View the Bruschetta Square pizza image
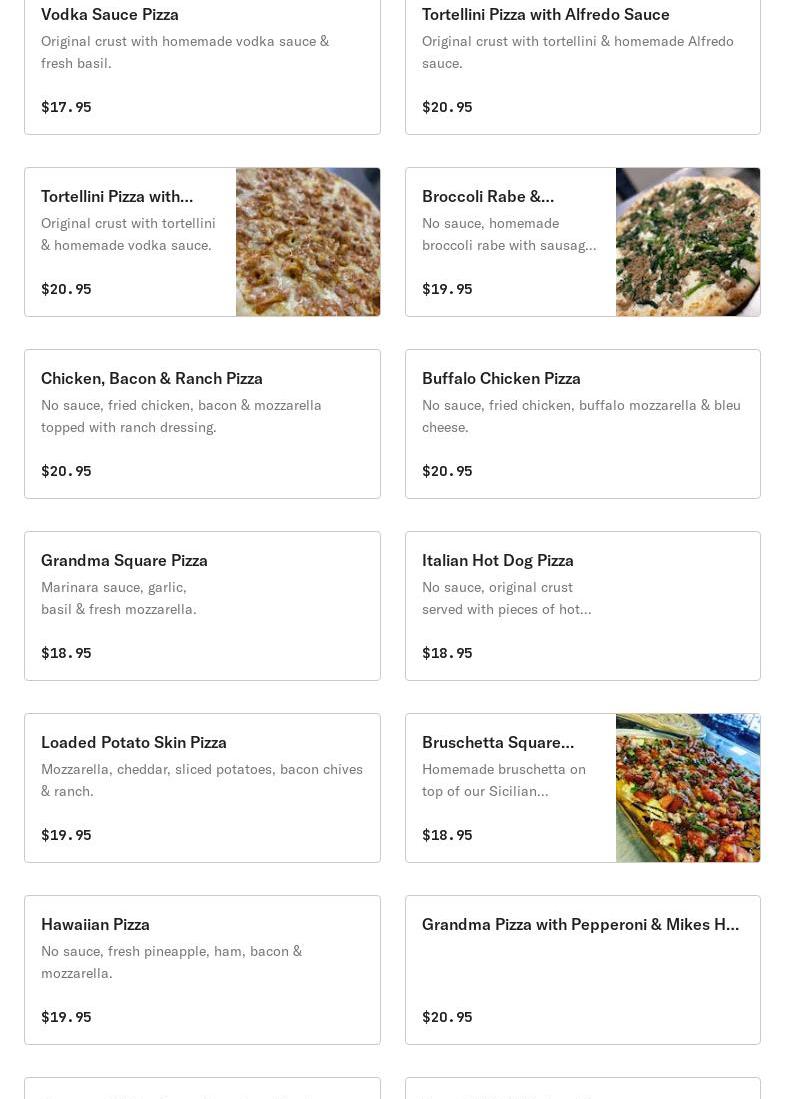This screenshot has width=785, height=1099. coord(688,788)
